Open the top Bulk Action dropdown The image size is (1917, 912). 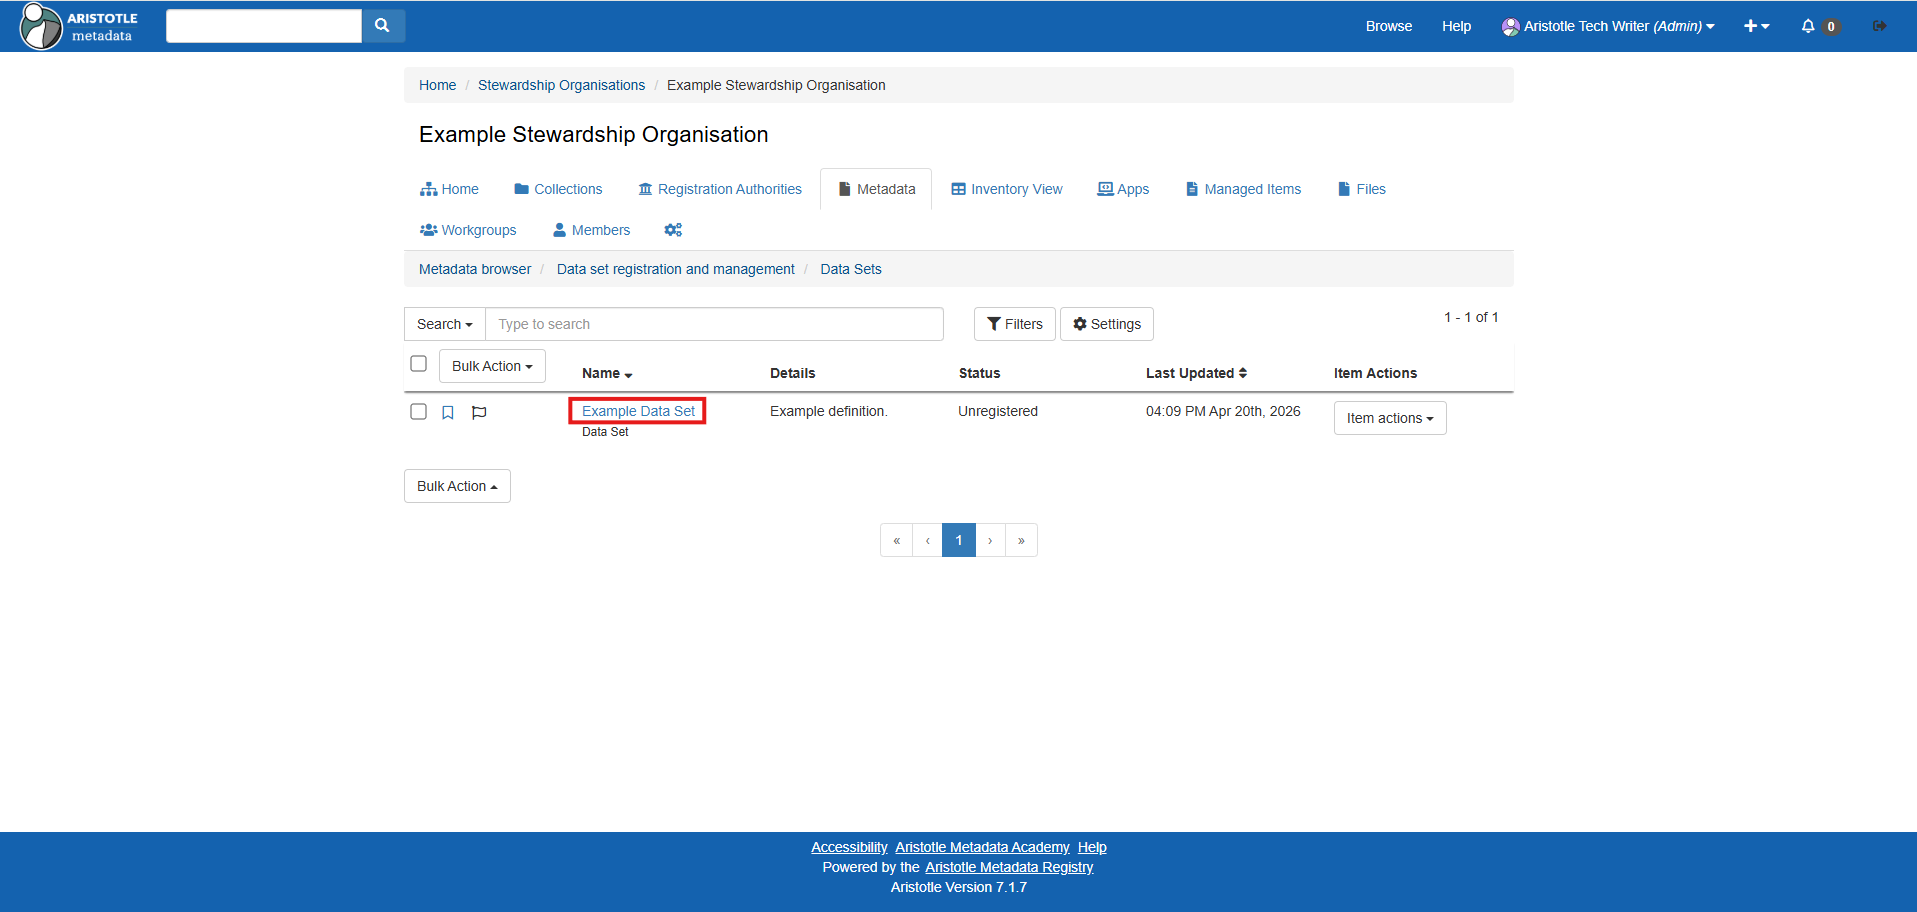pyautogui.click(x=492, y=366)
